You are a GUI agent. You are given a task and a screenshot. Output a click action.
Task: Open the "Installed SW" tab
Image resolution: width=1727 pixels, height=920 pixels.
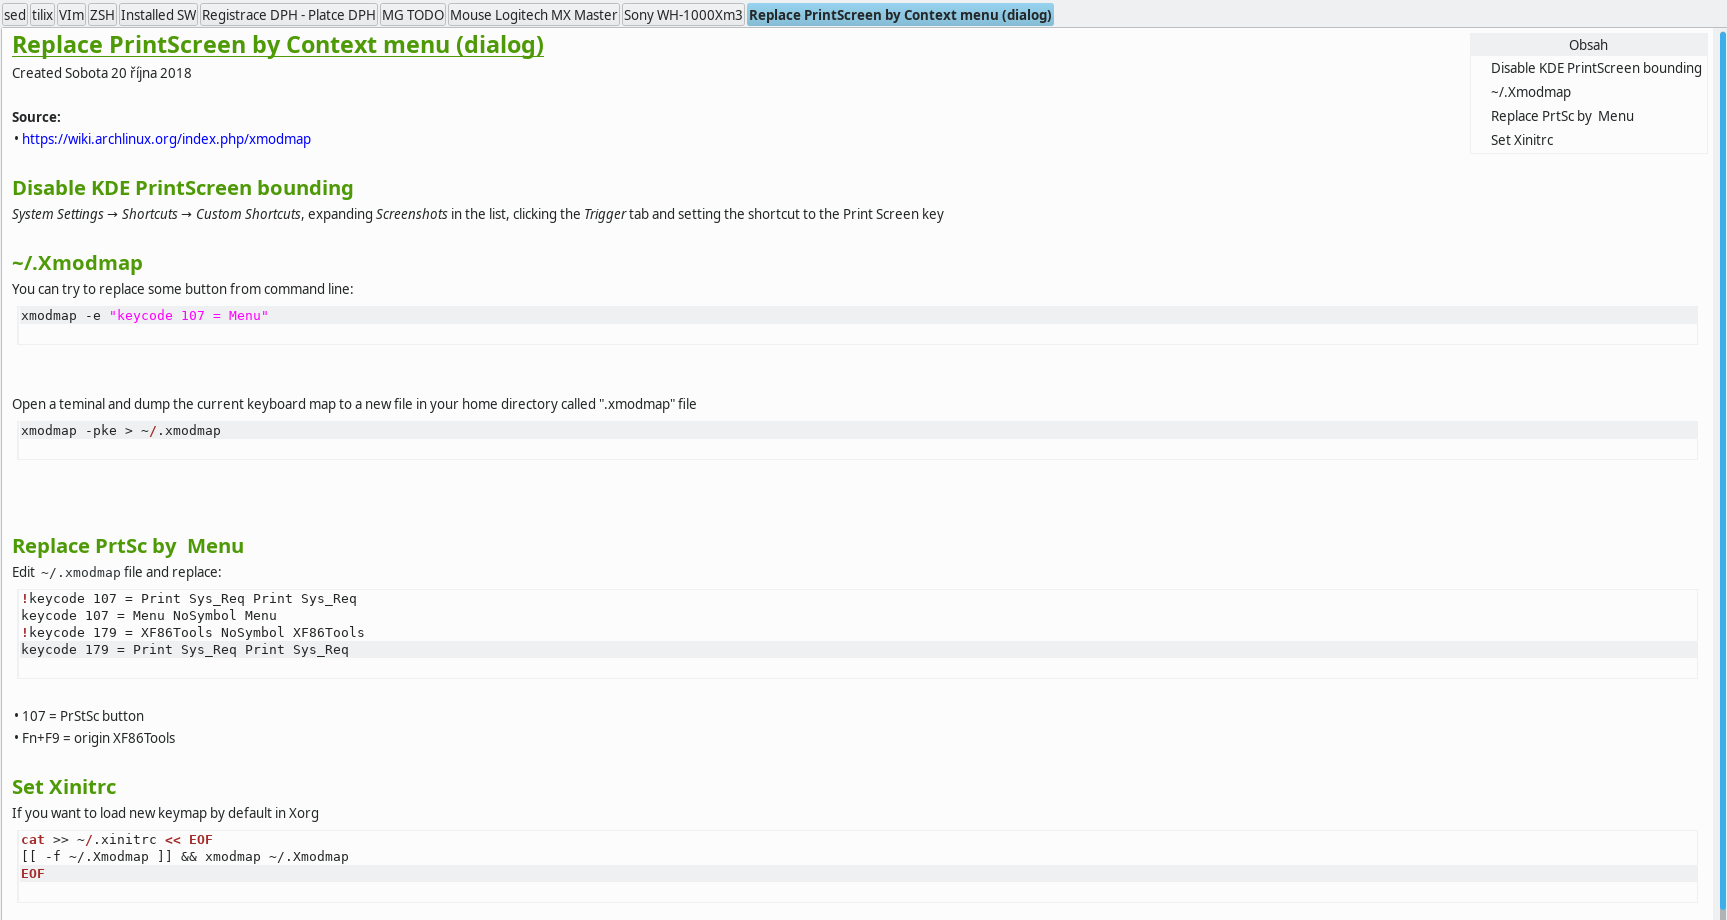tap(158, 14)
